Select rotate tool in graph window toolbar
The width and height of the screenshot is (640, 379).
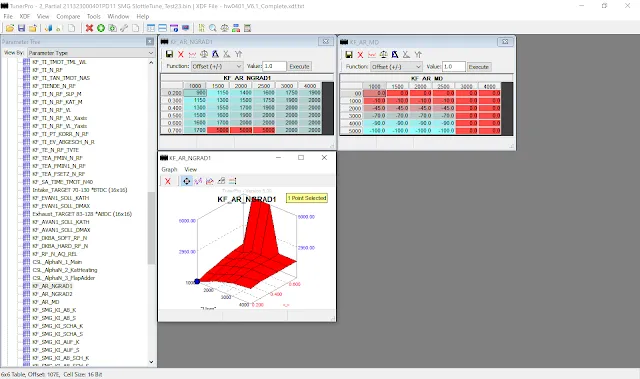187,181
